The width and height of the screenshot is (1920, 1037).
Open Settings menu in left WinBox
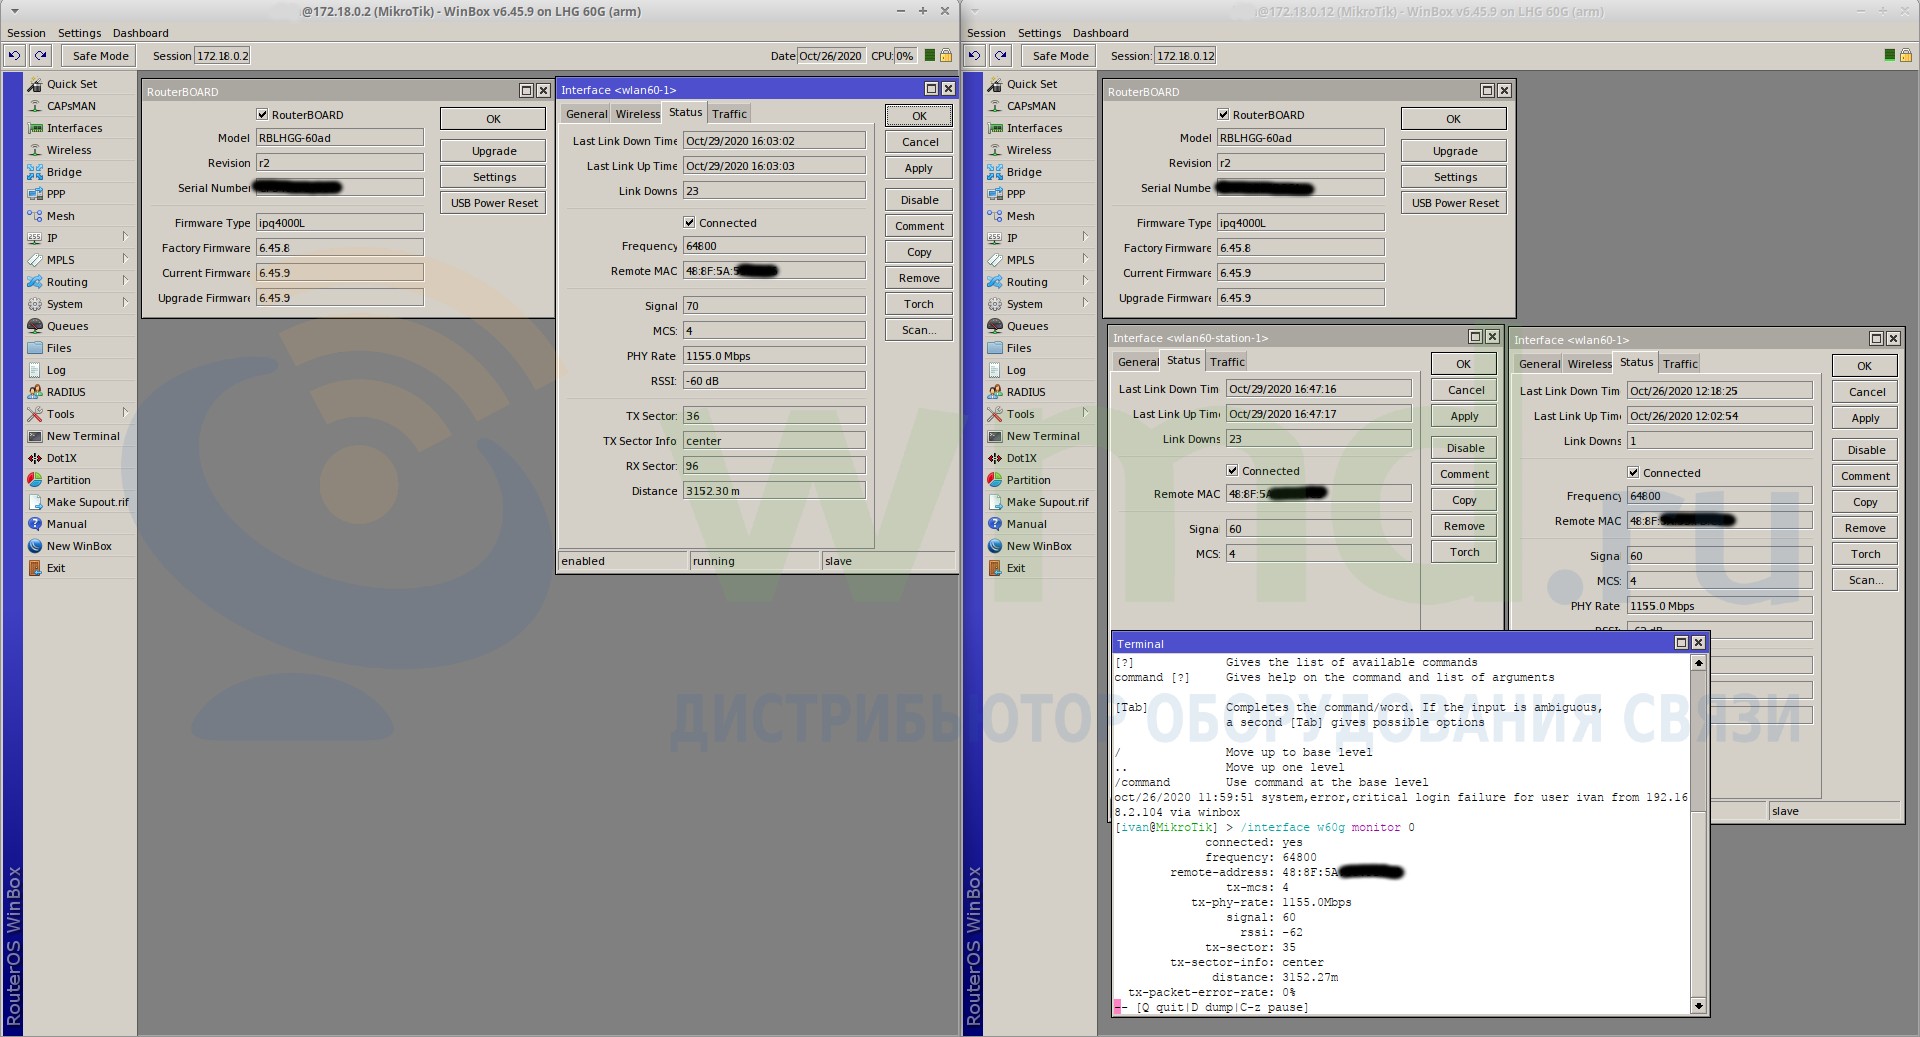click(x=79, y=33)
